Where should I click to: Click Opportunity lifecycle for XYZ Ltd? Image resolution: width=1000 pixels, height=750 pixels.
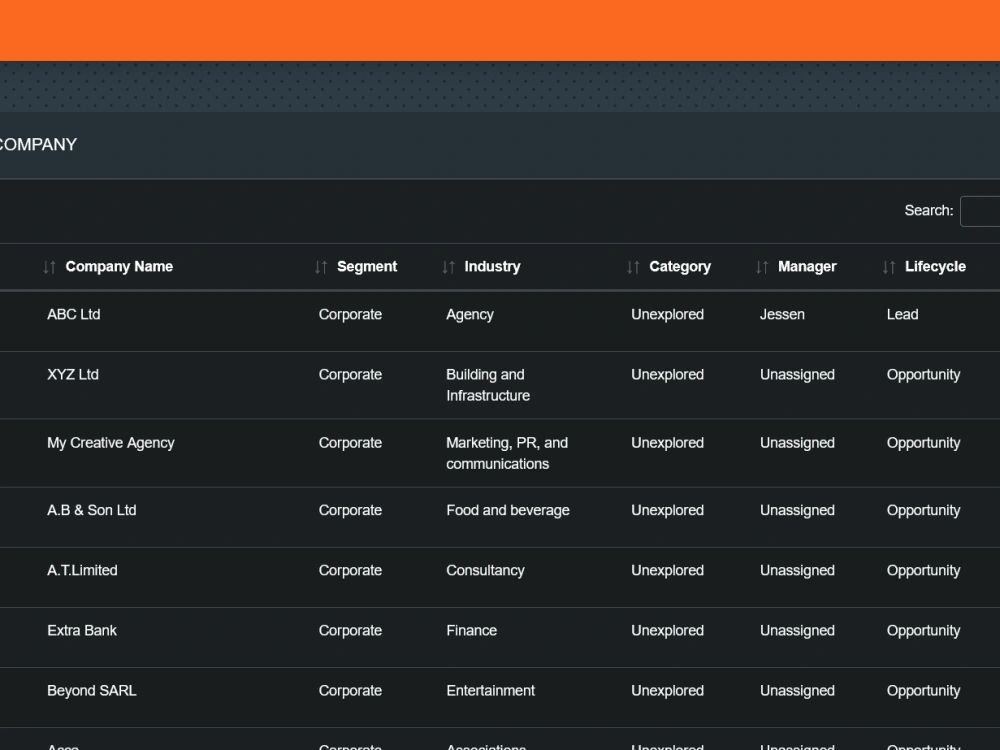tap(923, 374)
